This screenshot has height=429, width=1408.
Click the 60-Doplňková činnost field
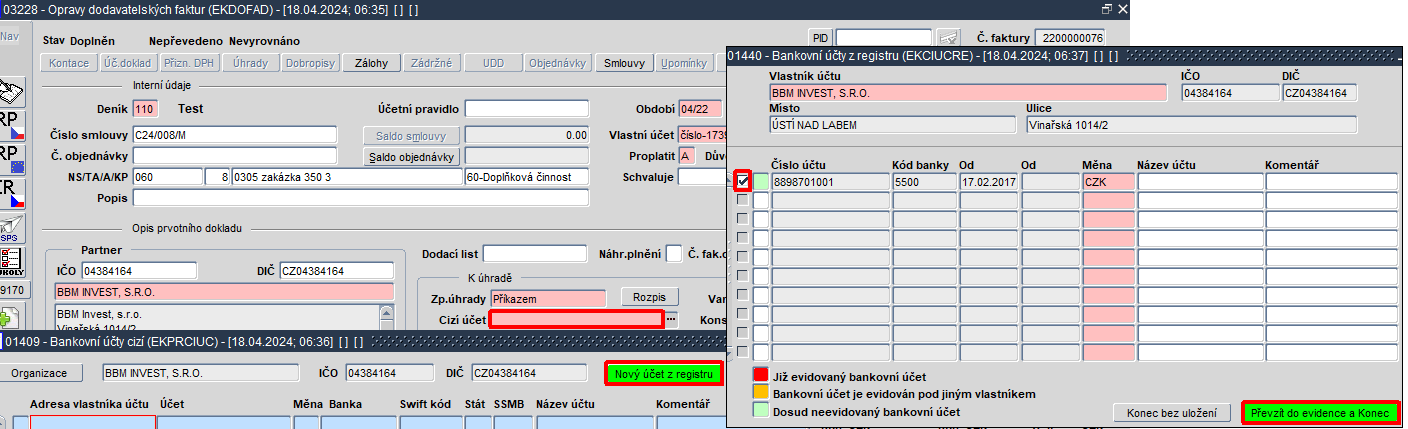click(526, 177)
